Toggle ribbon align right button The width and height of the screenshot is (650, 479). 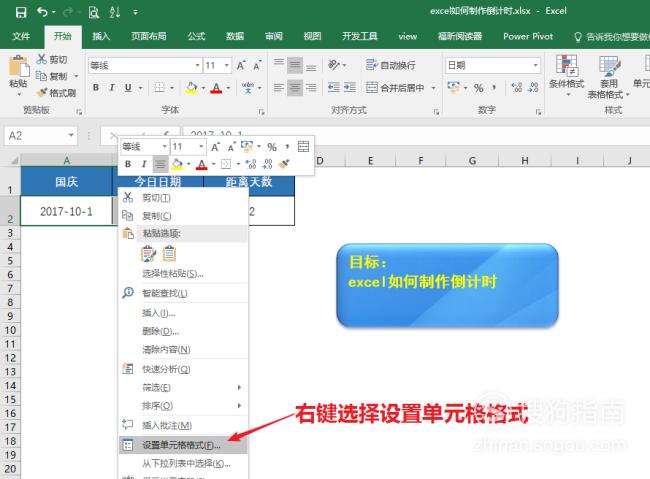coord(311,88)
